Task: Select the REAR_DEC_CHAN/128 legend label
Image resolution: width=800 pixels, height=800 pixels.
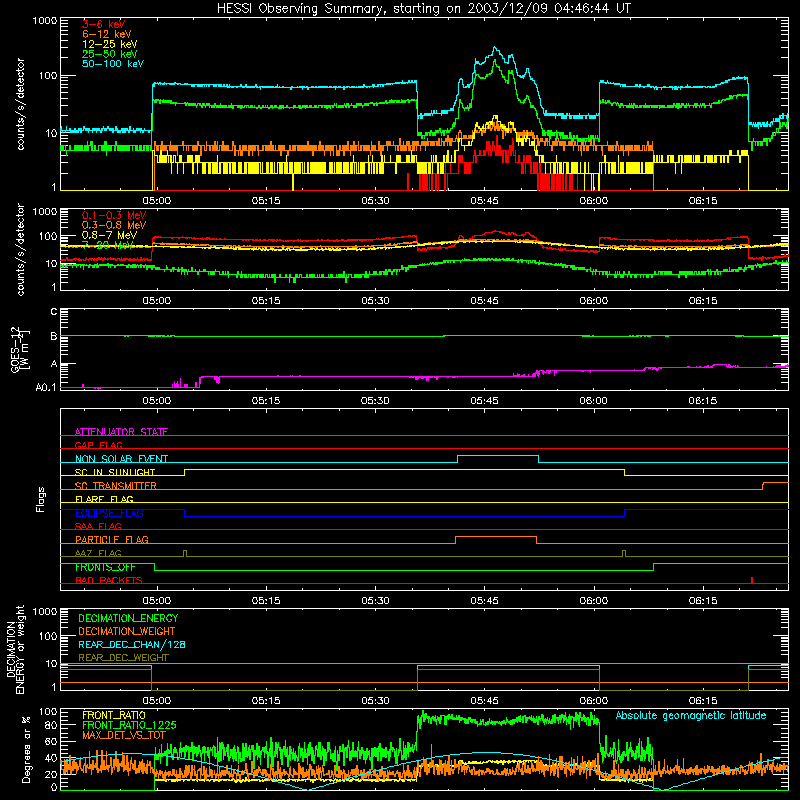Action: [132, 644]
